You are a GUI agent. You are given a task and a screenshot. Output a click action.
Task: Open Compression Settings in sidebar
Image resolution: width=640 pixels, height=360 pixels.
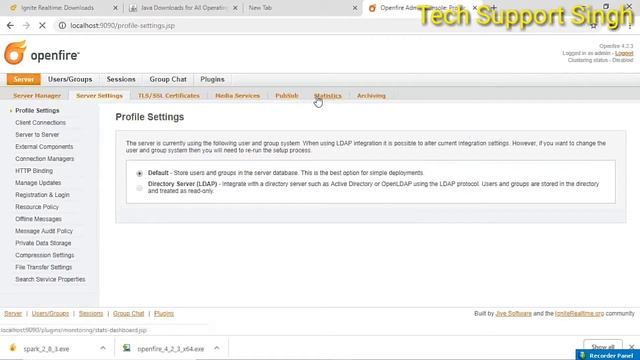coord(44,255)
